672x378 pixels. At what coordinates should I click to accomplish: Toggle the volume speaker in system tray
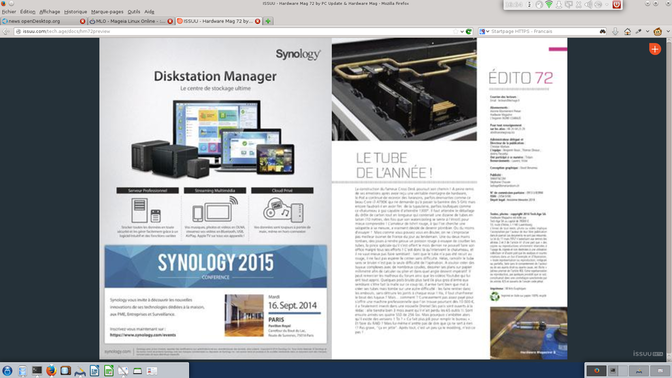(x=588, y=5)
